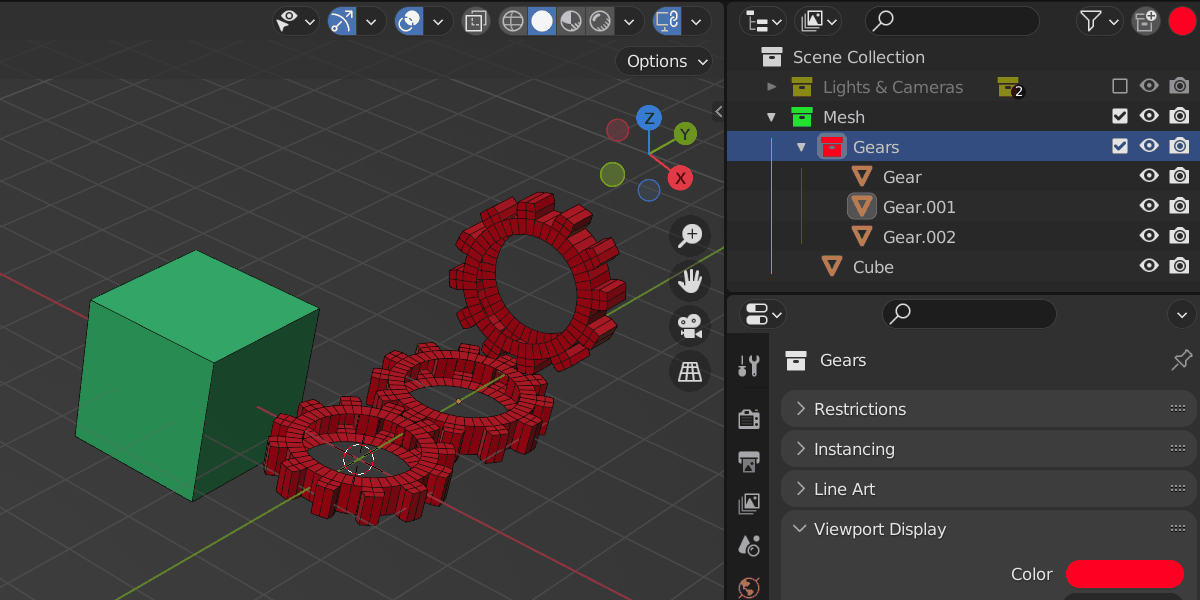
Task: Switch viewport to rendered shading
Action: point(600,21)
